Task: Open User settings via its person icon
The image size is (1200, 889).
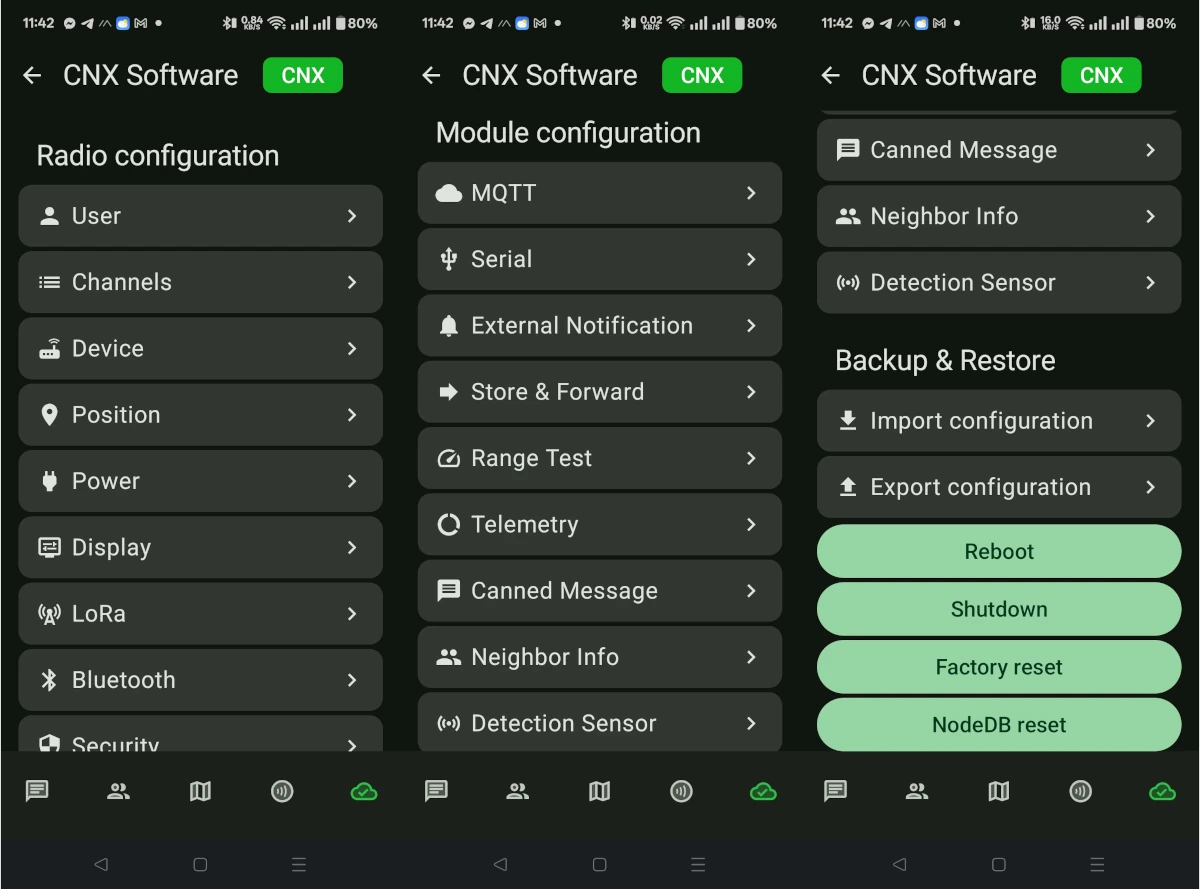Action: point(49,216)
